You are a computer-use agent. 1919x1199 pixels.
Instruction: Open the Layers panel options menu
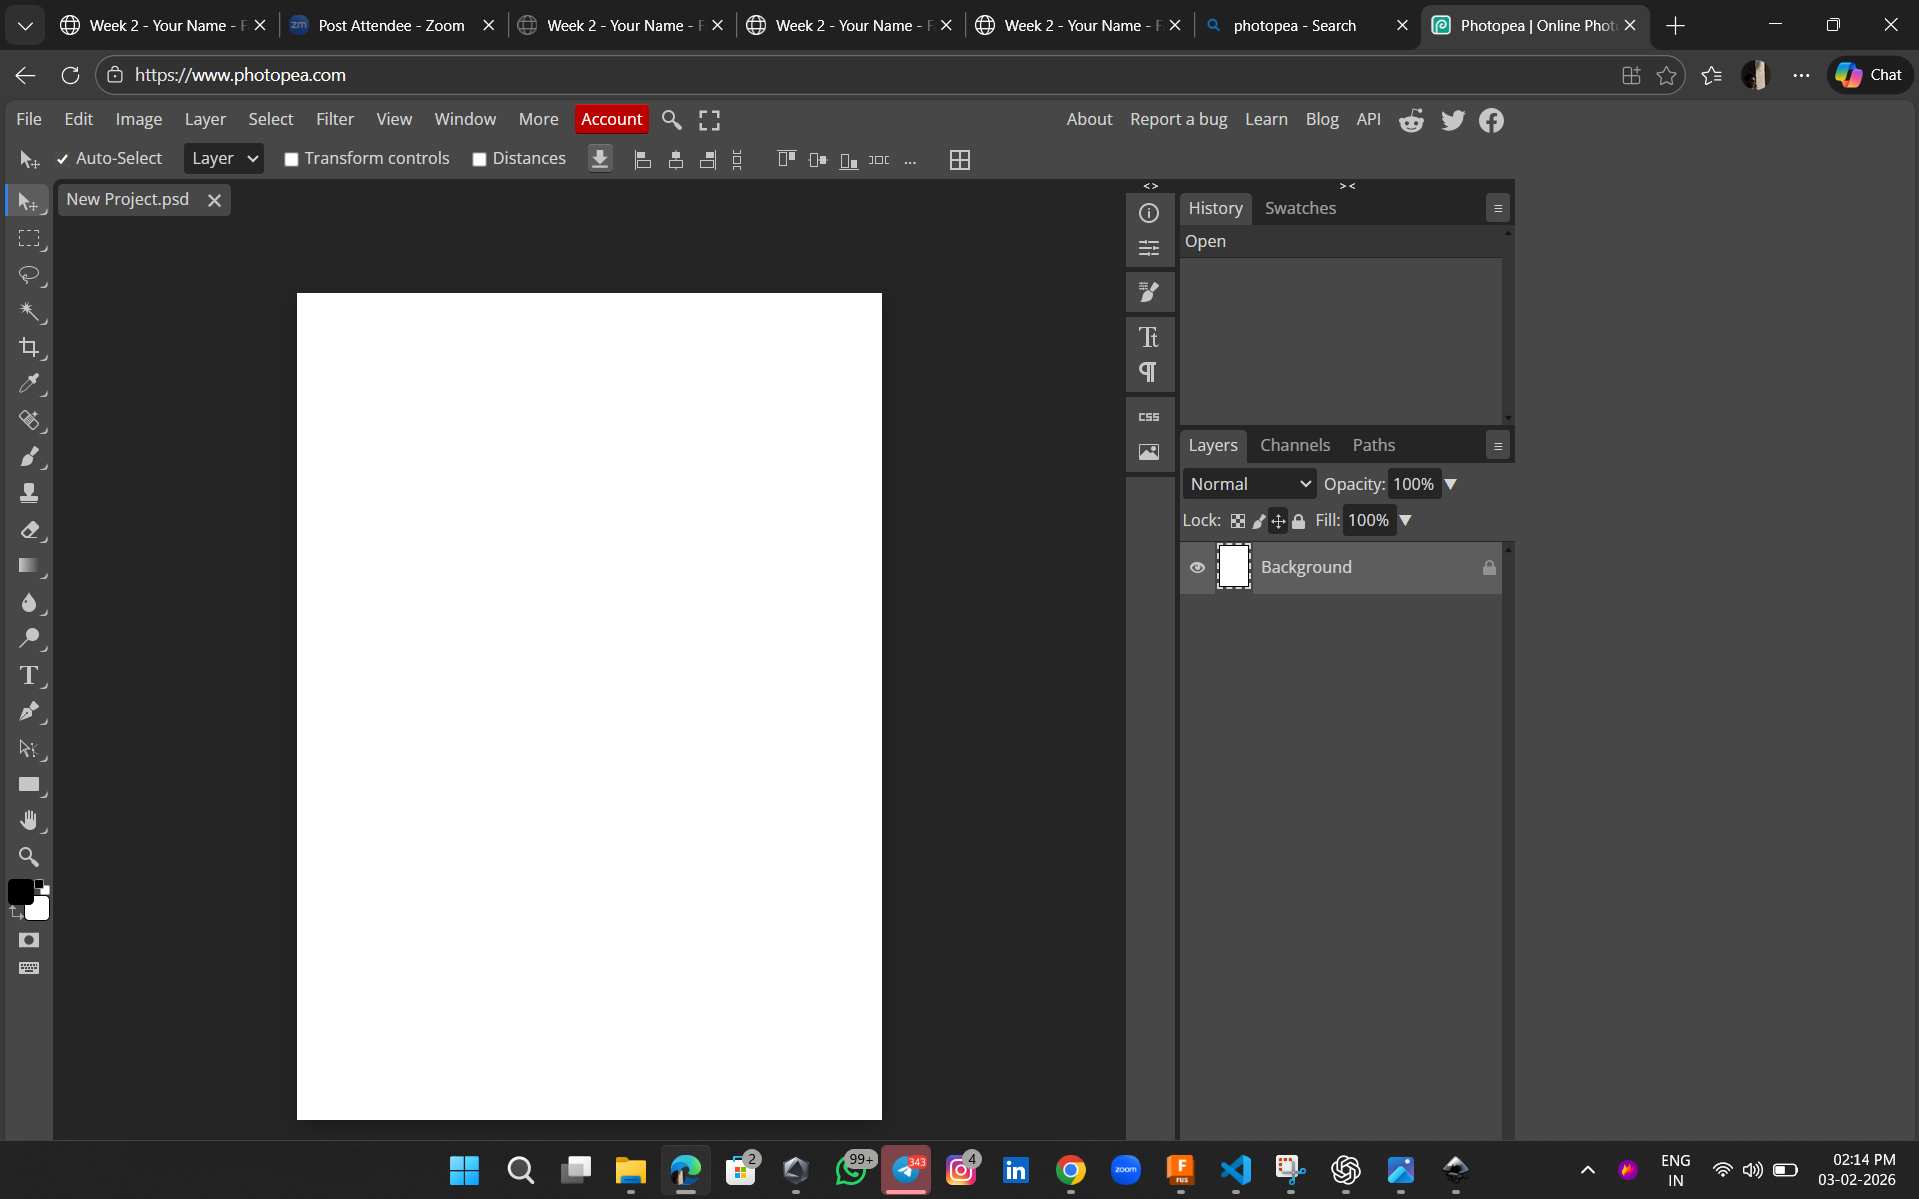pyautogui.click(x=1498, y=445)
